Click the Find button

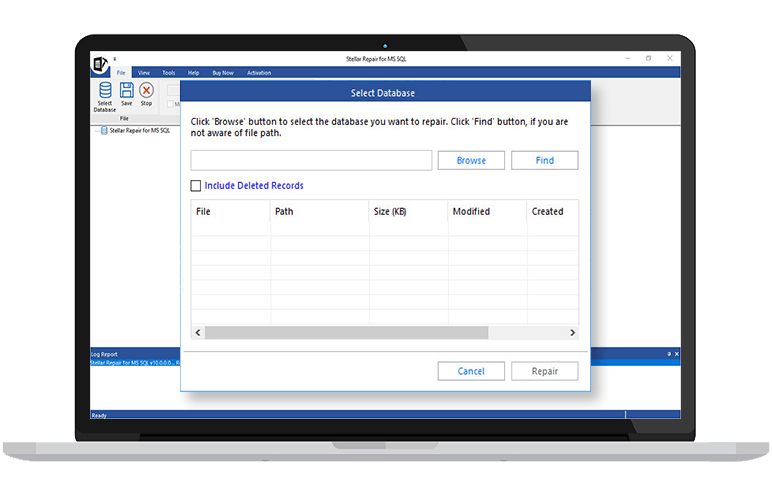click(x=545, y=161)
